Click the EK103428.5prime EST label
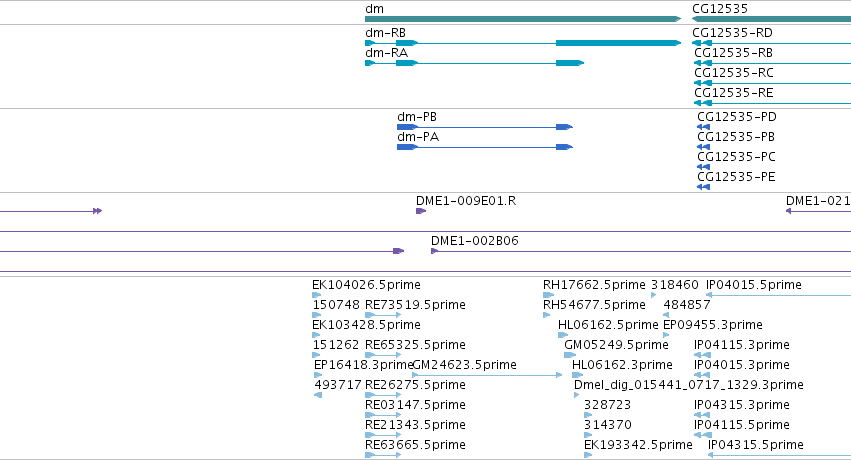The width and height of the screenshot is (851, 460). (366, 325)
